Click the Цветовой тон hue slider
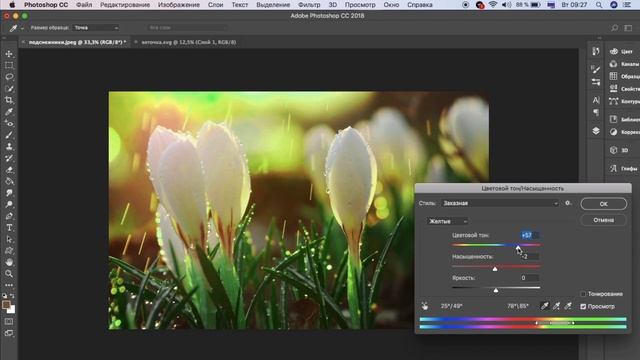Viewport: 640px width, 360px height. click(496, 245)
